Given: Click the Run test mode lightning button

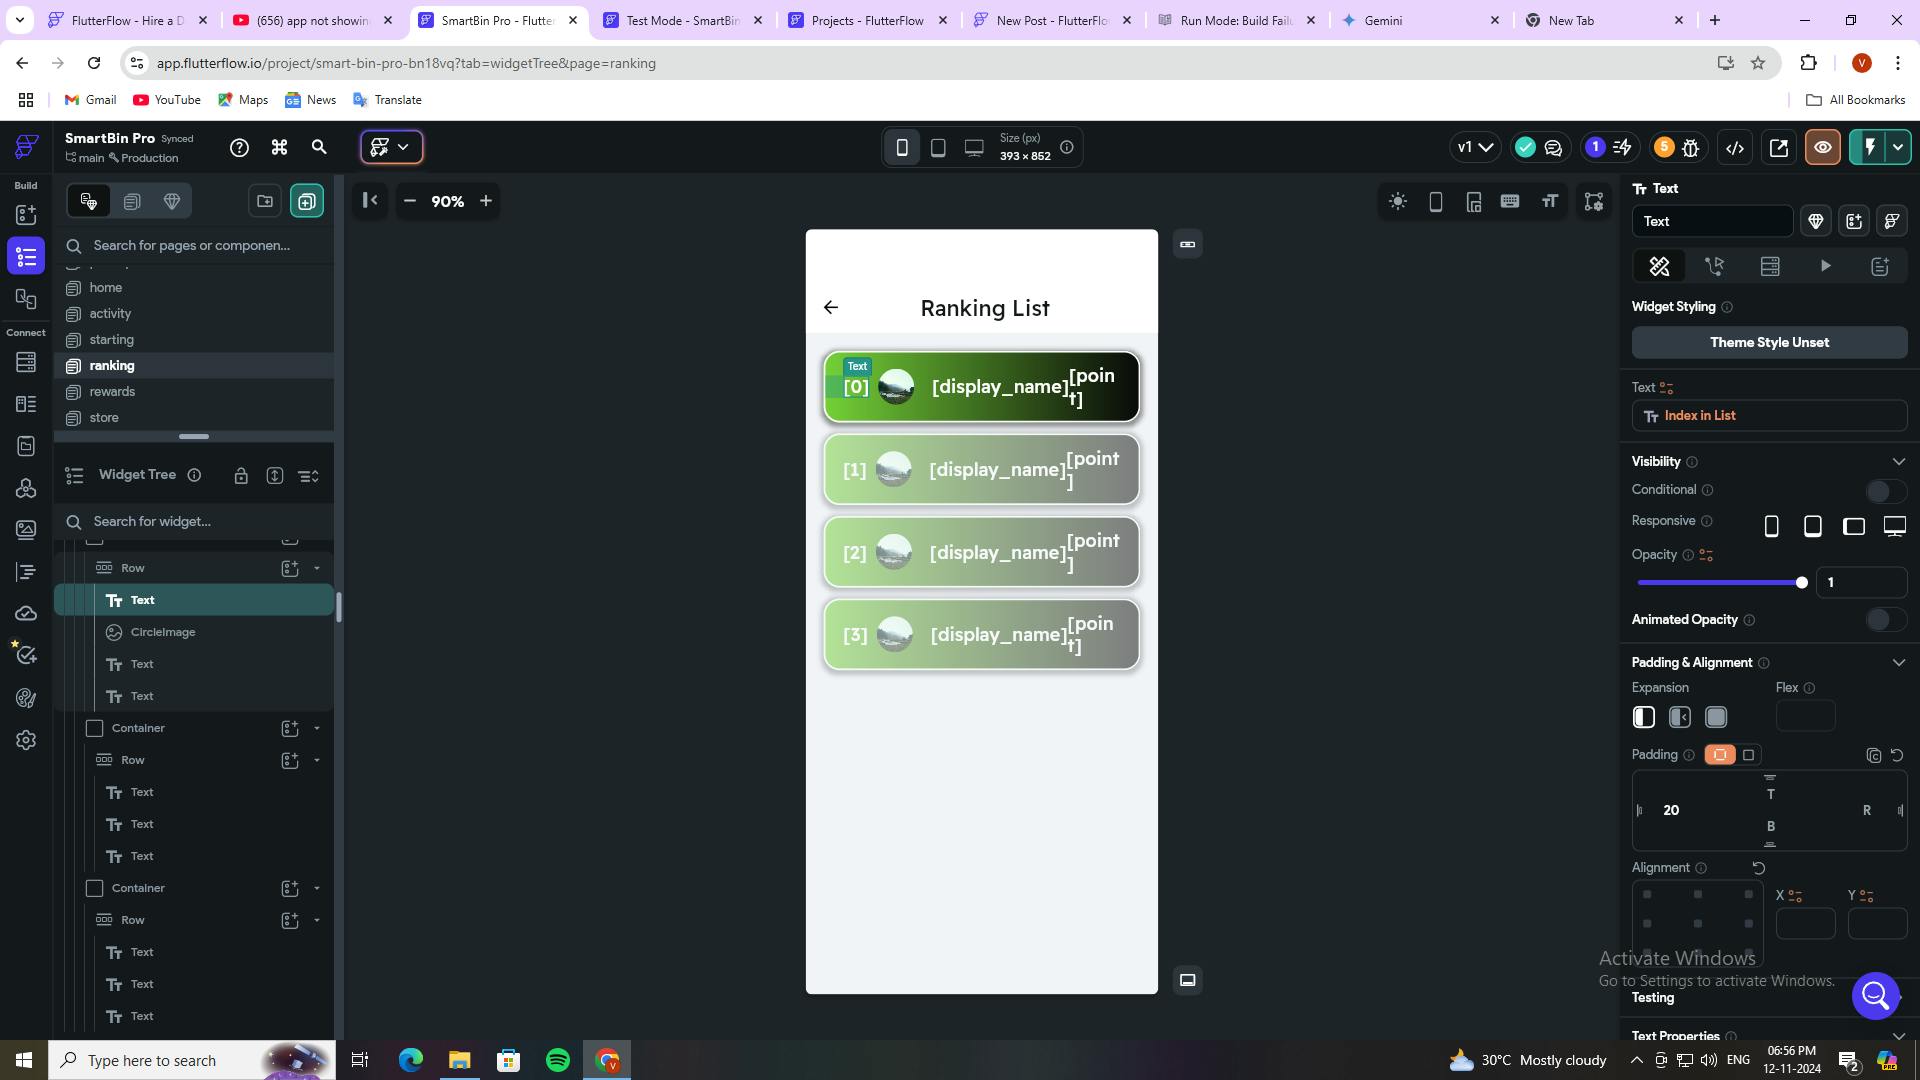Looking at the screenshot, I should (1869, 148).
